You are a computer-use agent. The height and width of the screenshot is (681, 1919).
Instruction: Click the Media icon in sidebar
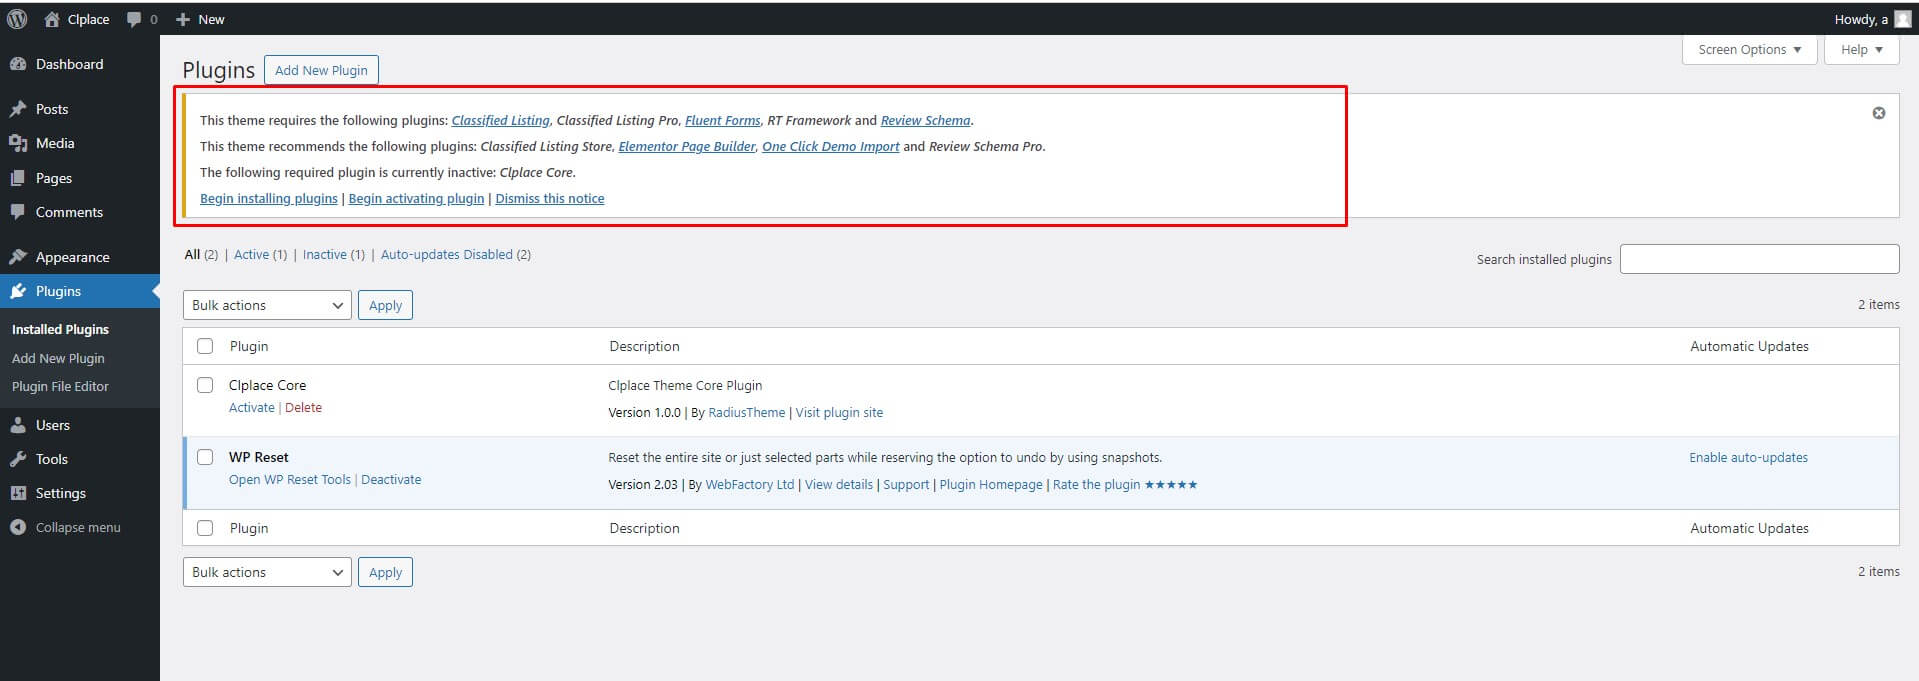pos(18,143)
